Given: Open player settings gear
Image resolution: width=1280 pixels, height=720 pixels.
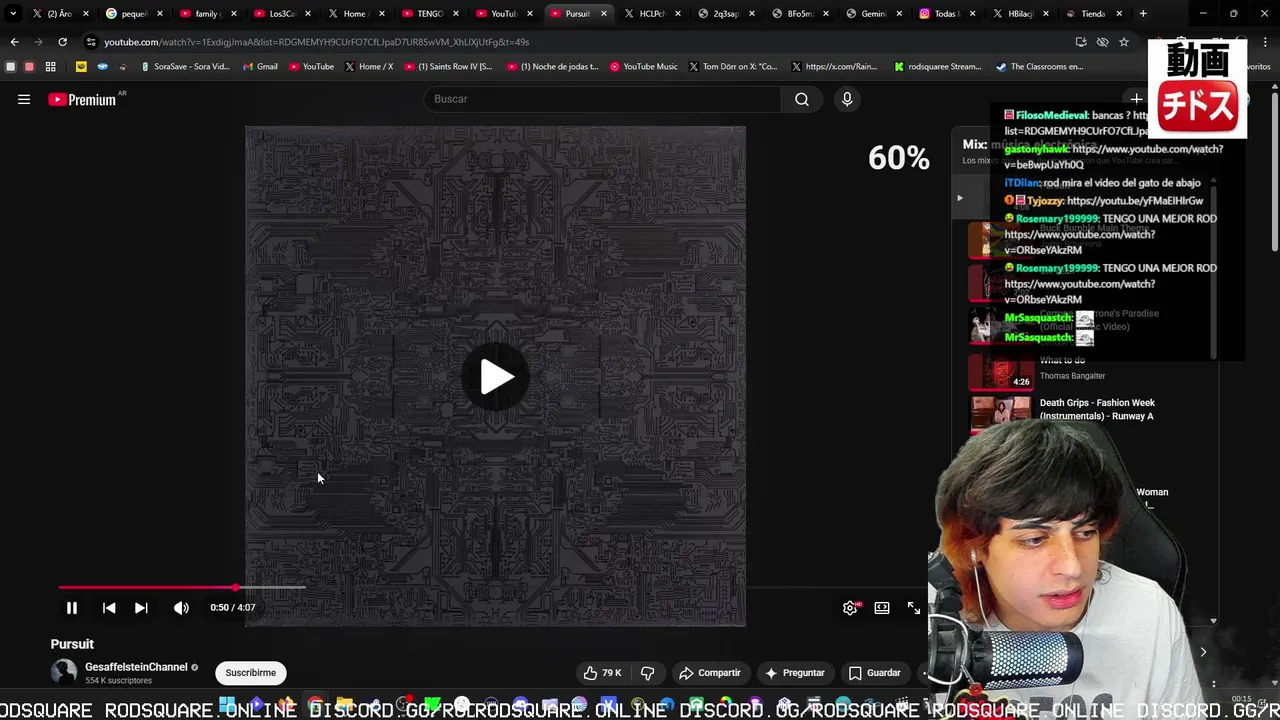Looking at the screenshot, I should [x=850, y=608].
